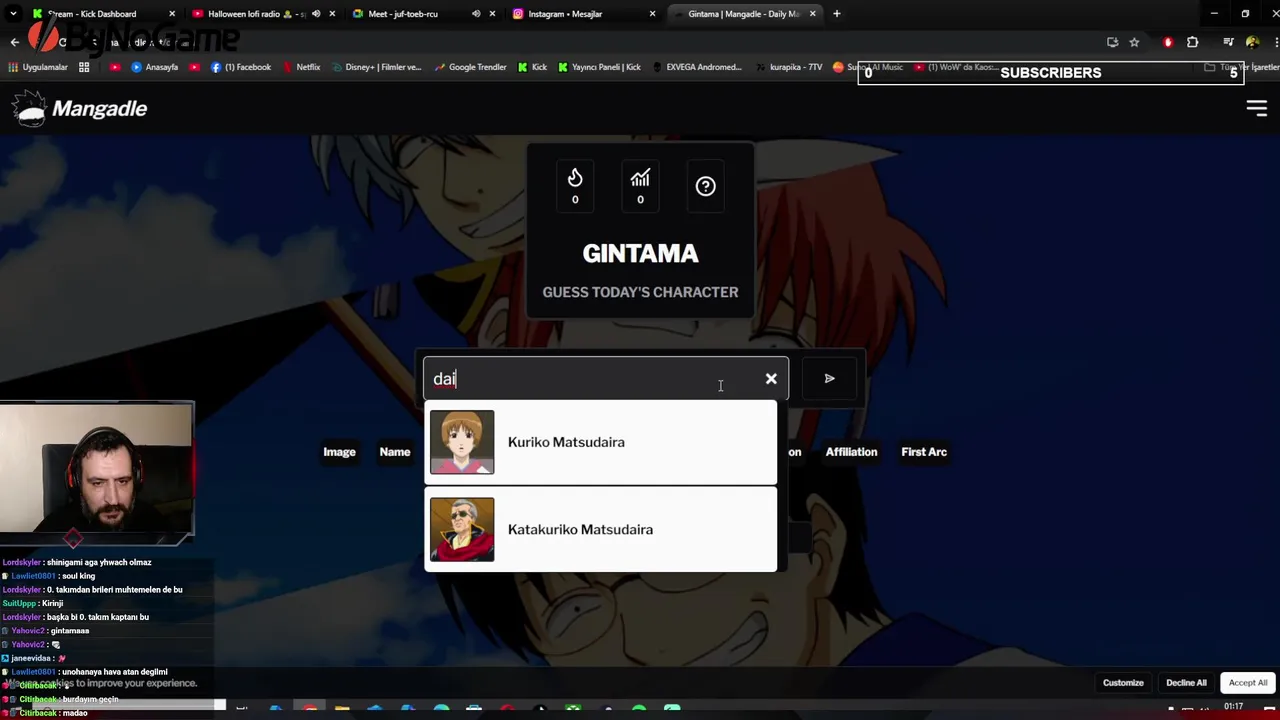Click the Name column header
This screenshot has width=1280, height=720.
[x=395, y=452]
